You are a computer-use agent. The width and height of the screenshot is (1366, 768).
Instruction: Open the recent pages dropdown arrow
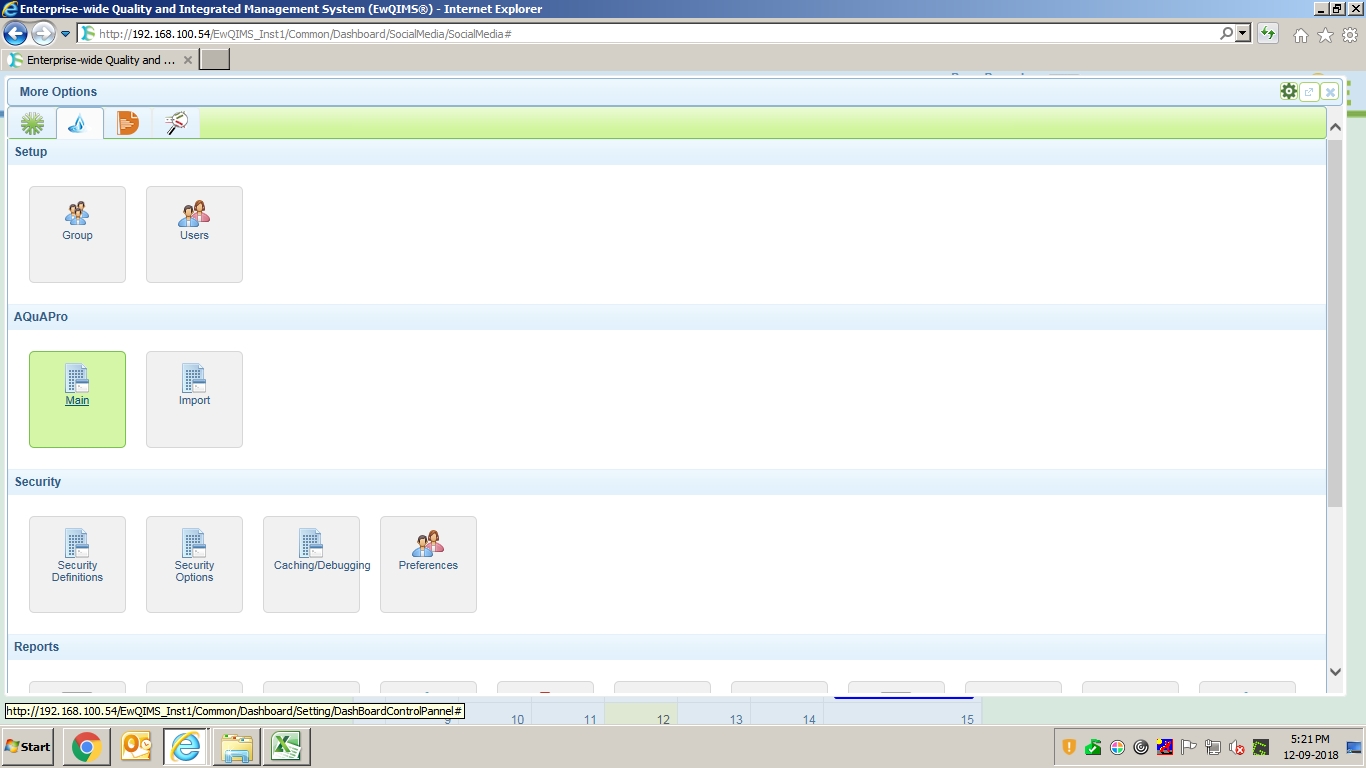coord(66,34)
